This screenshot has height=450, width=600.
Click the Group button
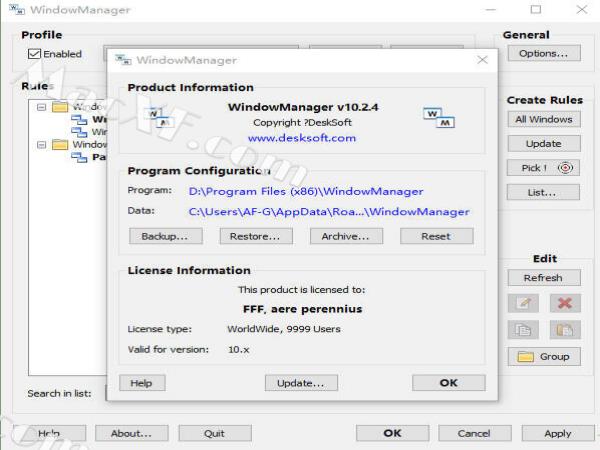click(544, 357)
